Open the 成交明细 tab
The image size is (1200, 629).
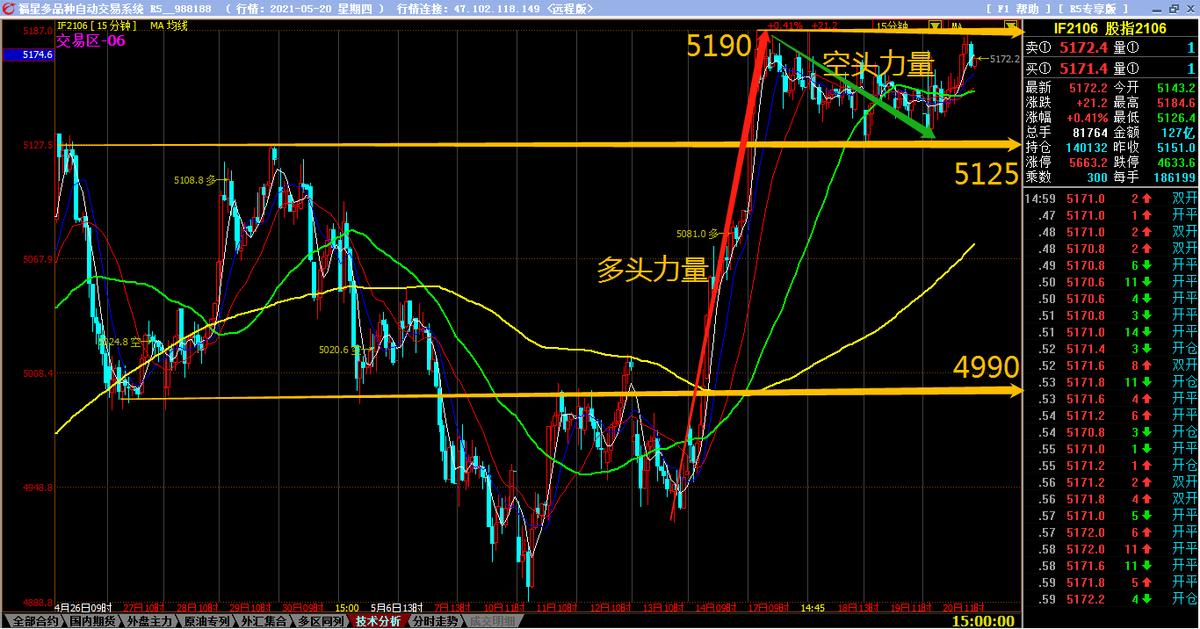click(x=492, y=621)
